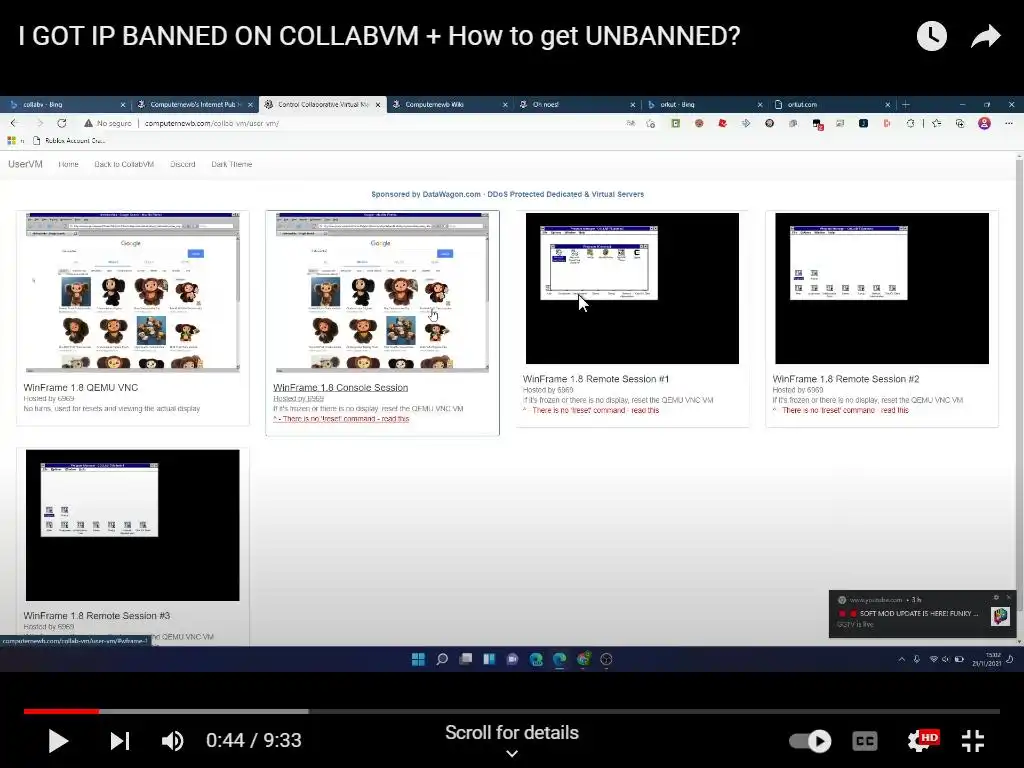
Task: Open WinFrame 1.8 Remote Session #1 thumbnail
Action: [632, 288]
